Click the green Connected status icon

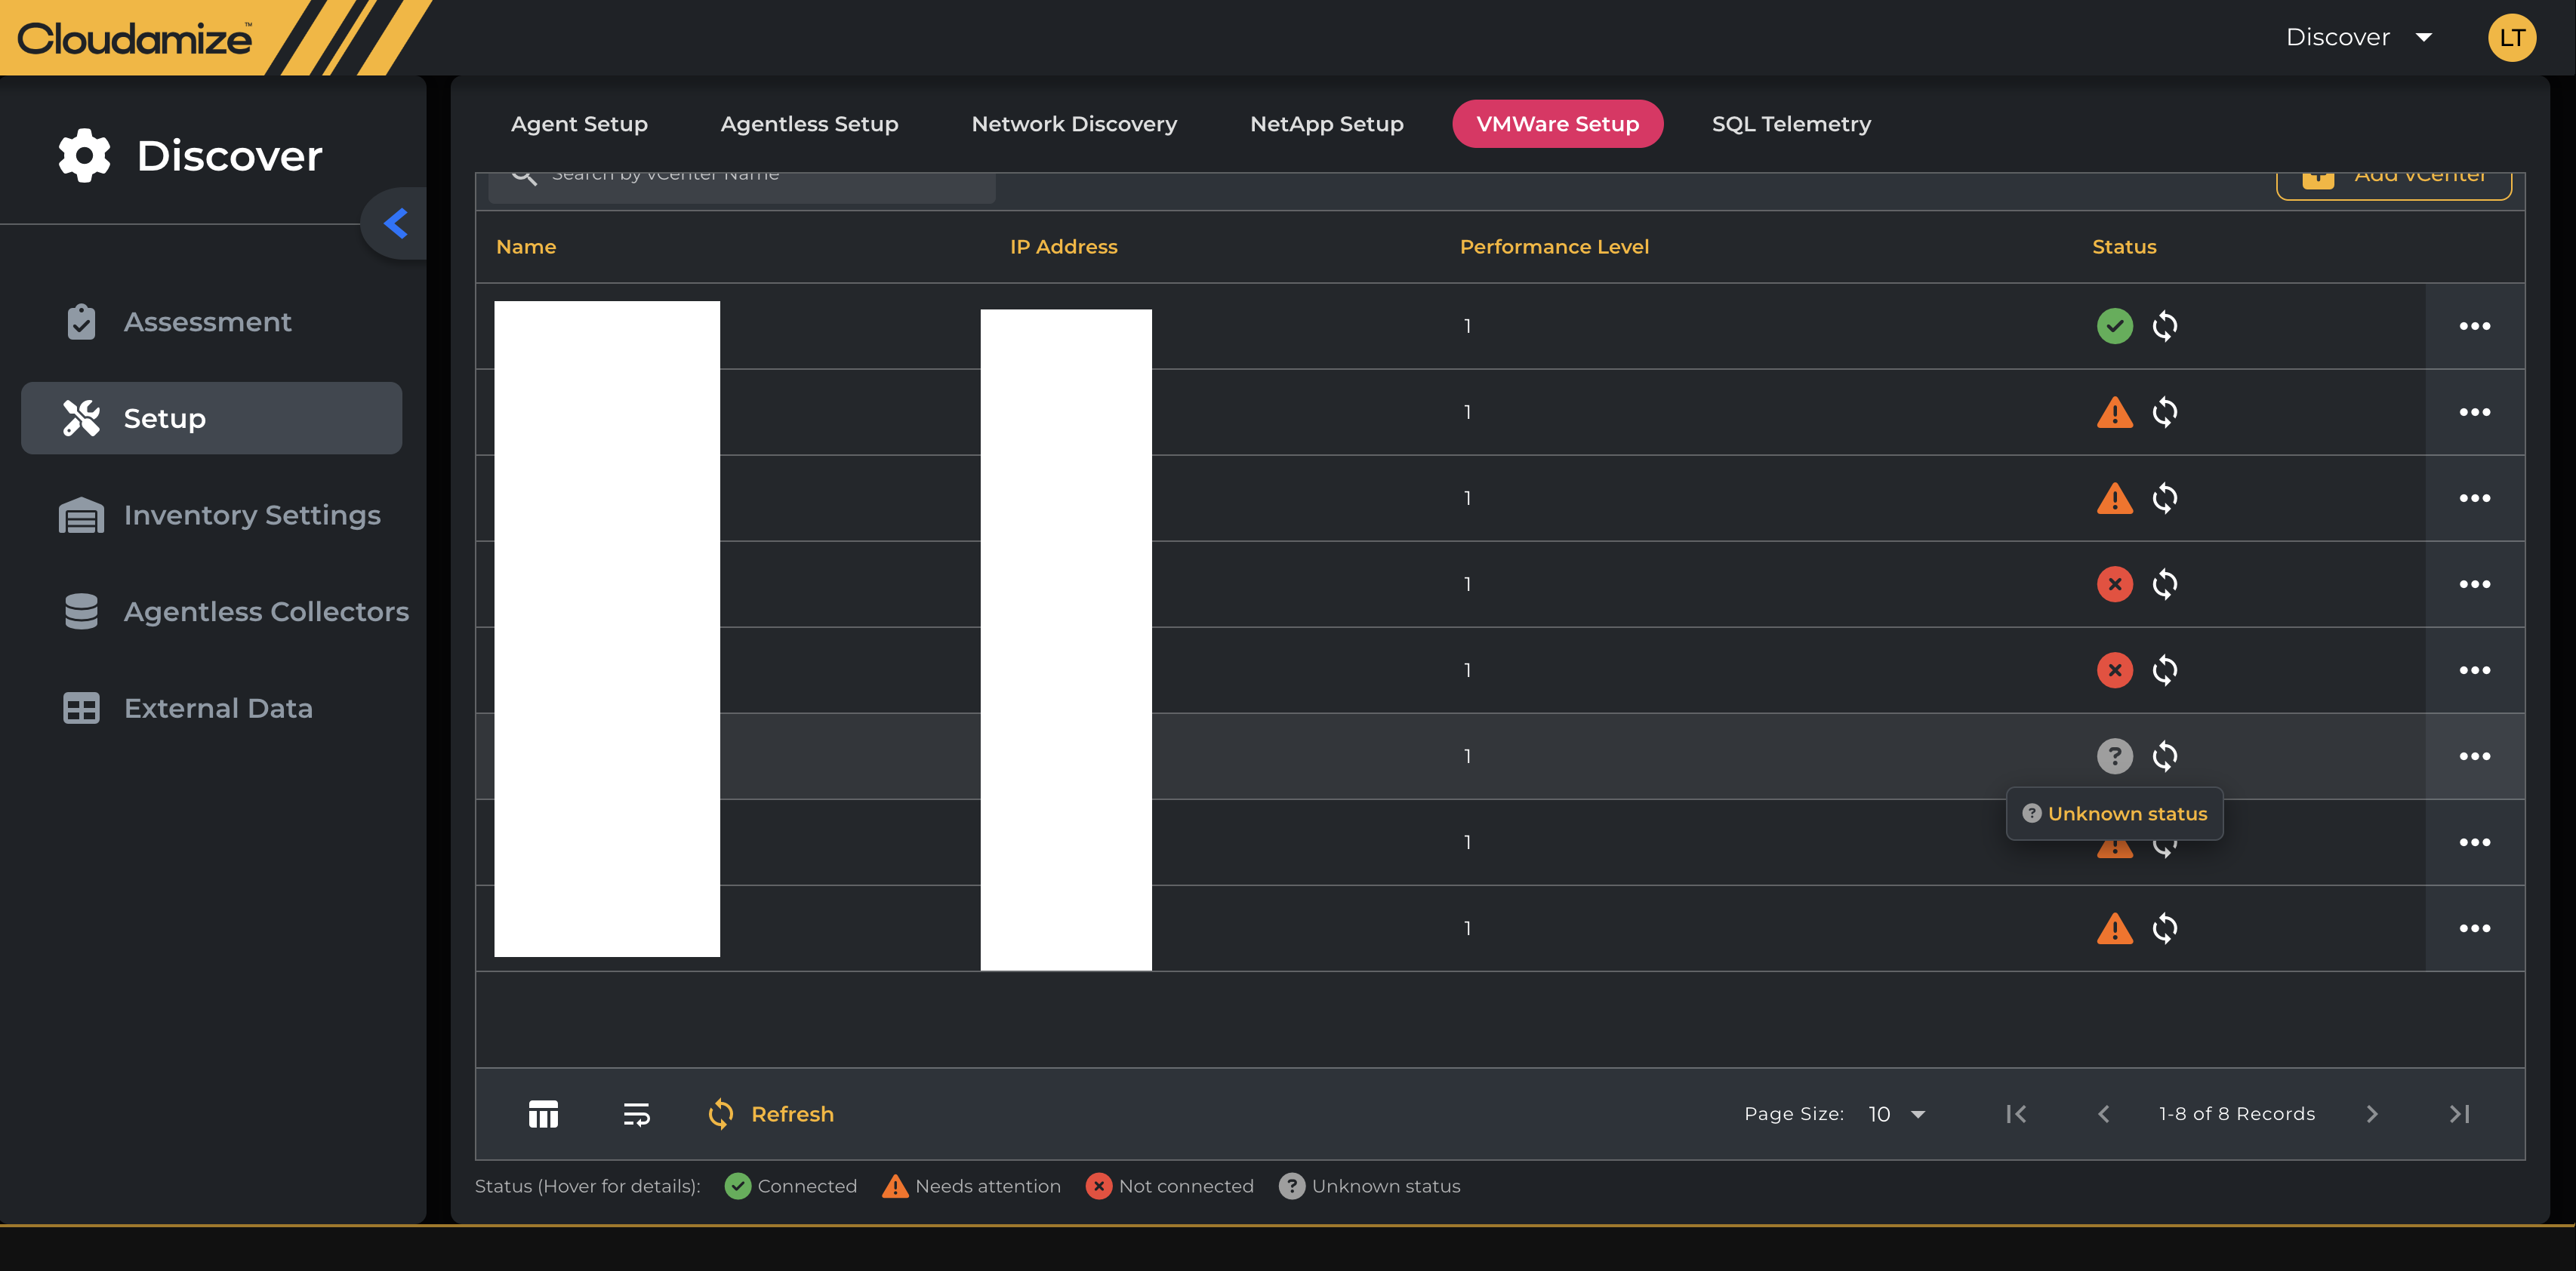click(x=2114, y=326)
